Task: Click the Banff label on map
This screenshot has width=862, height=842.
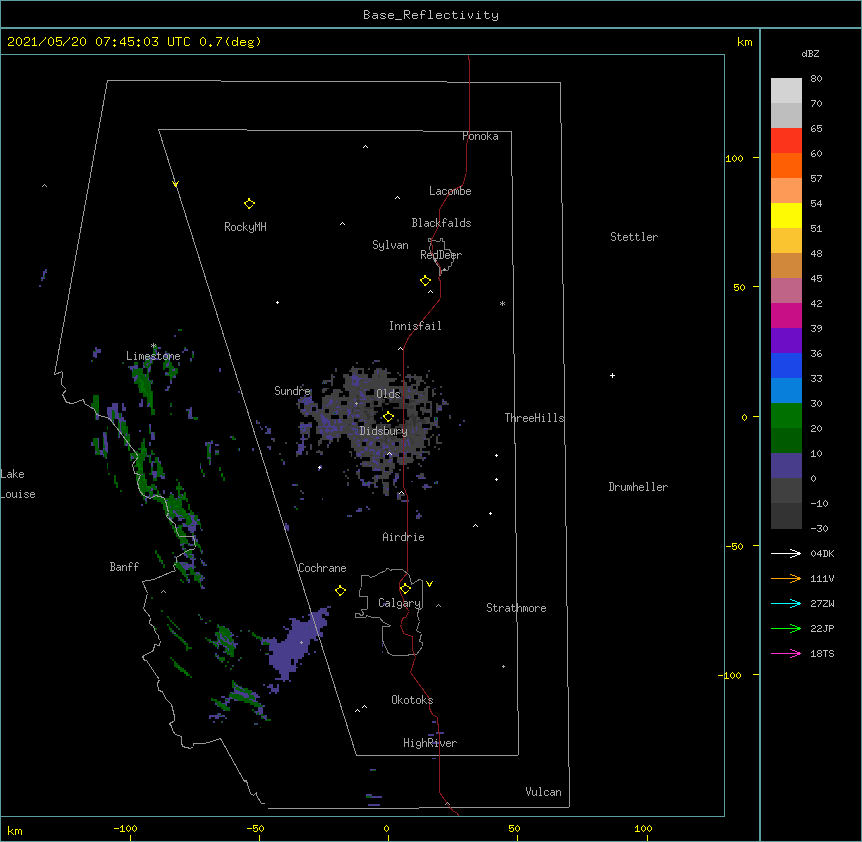Action: tap(124, 567)
